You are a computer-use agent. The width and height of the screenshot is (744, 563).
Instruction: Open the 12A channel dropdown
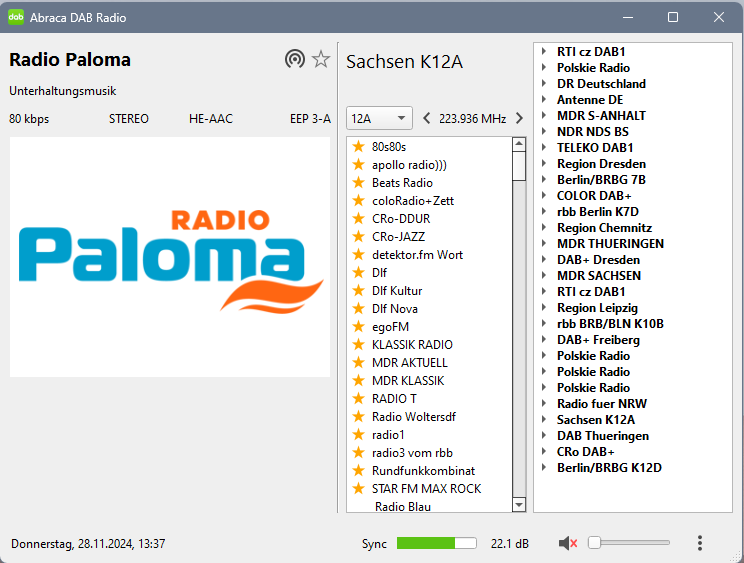coord(379,119)
